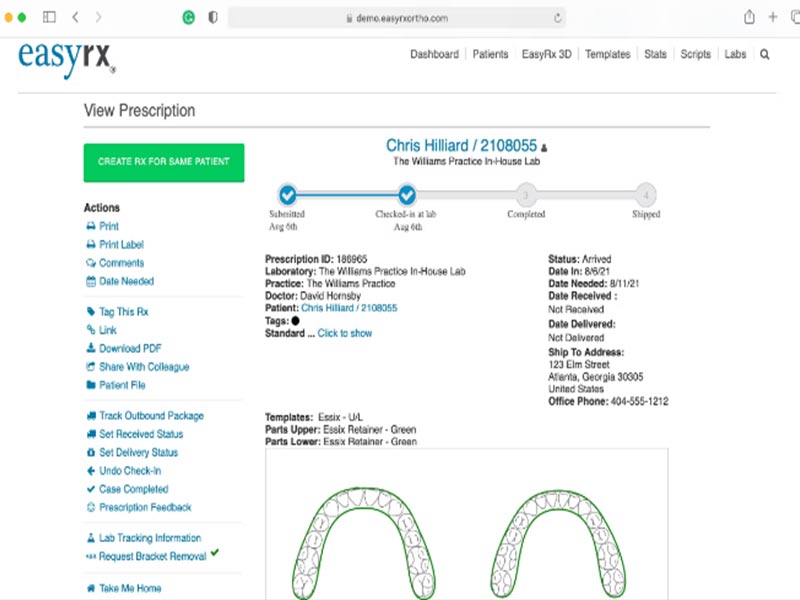Viewport: 800px width, 600px height.
Task: Click the Grammarly extension icon
Action: pyautogui.click(x=189, y=18)
